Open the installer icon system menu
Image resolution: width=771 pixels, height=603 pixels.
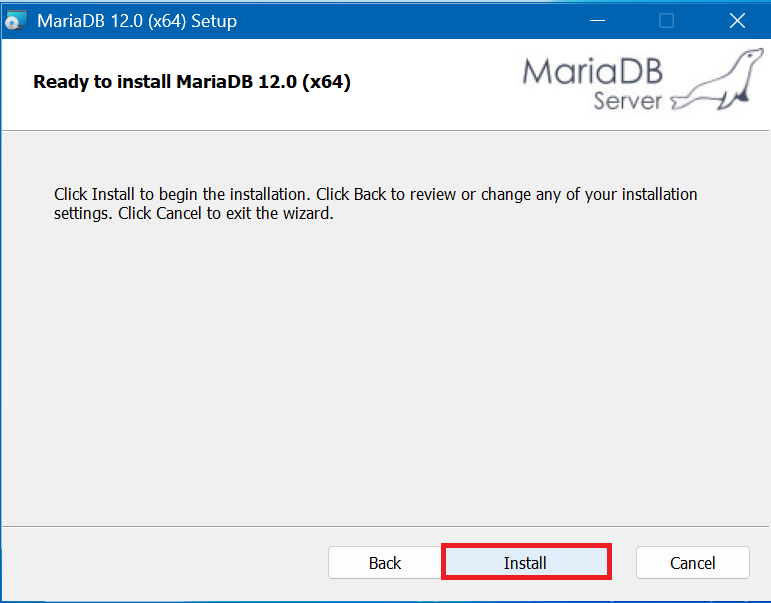coord(17,21)
